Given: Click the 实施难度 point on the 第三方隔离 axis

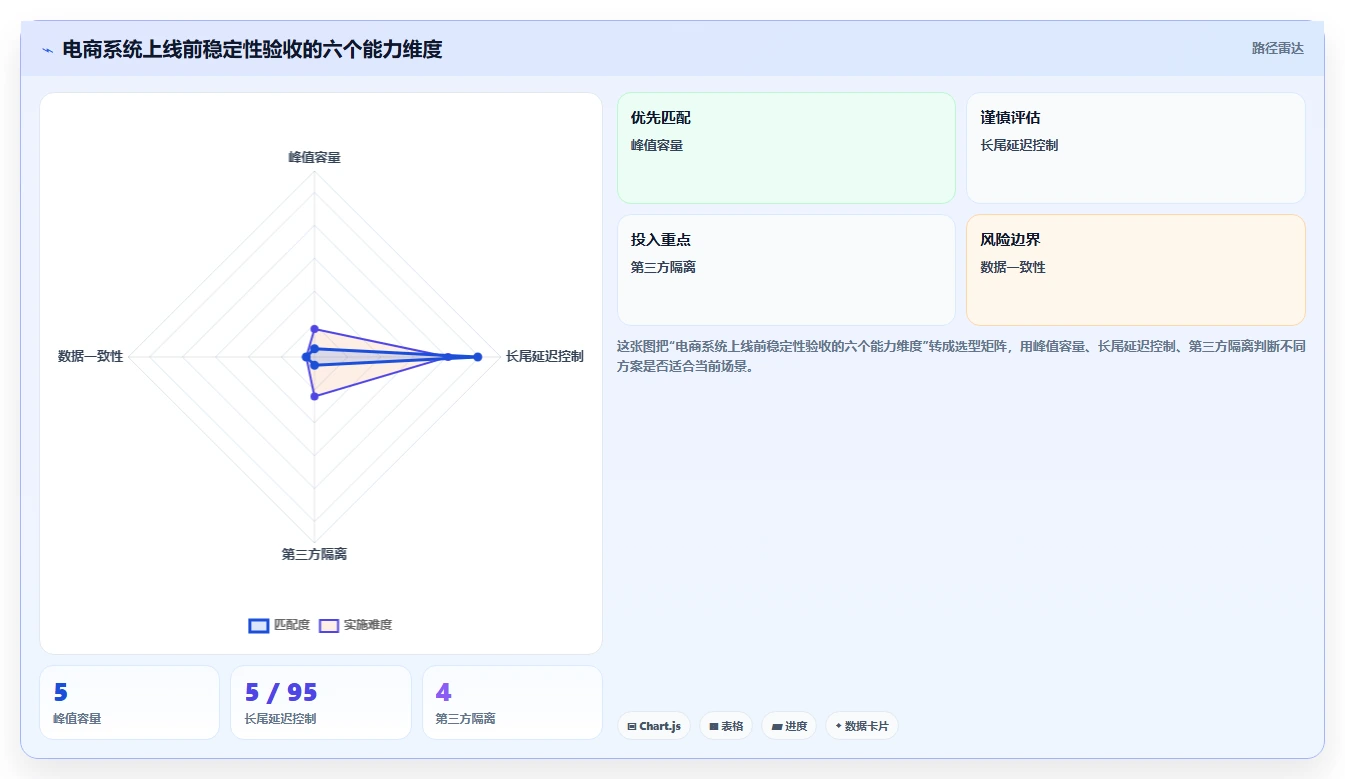Looking at the screenshot, I should pos(314,397).
